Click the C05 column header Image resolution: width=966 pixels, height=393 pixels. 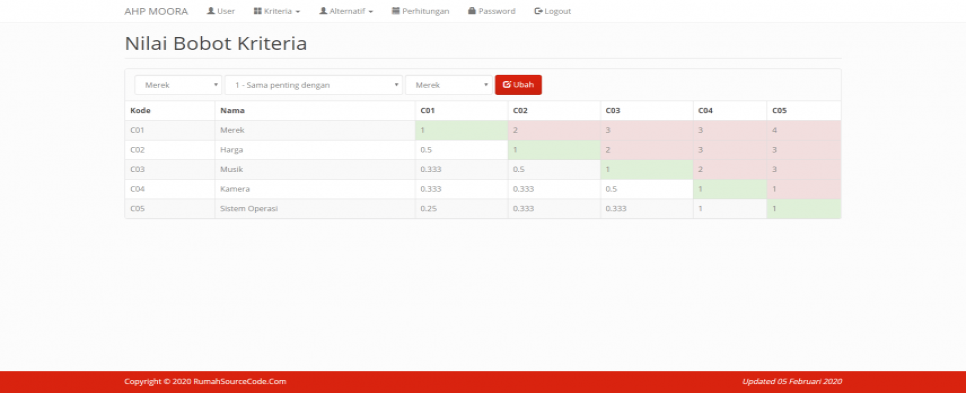(803, 111)
